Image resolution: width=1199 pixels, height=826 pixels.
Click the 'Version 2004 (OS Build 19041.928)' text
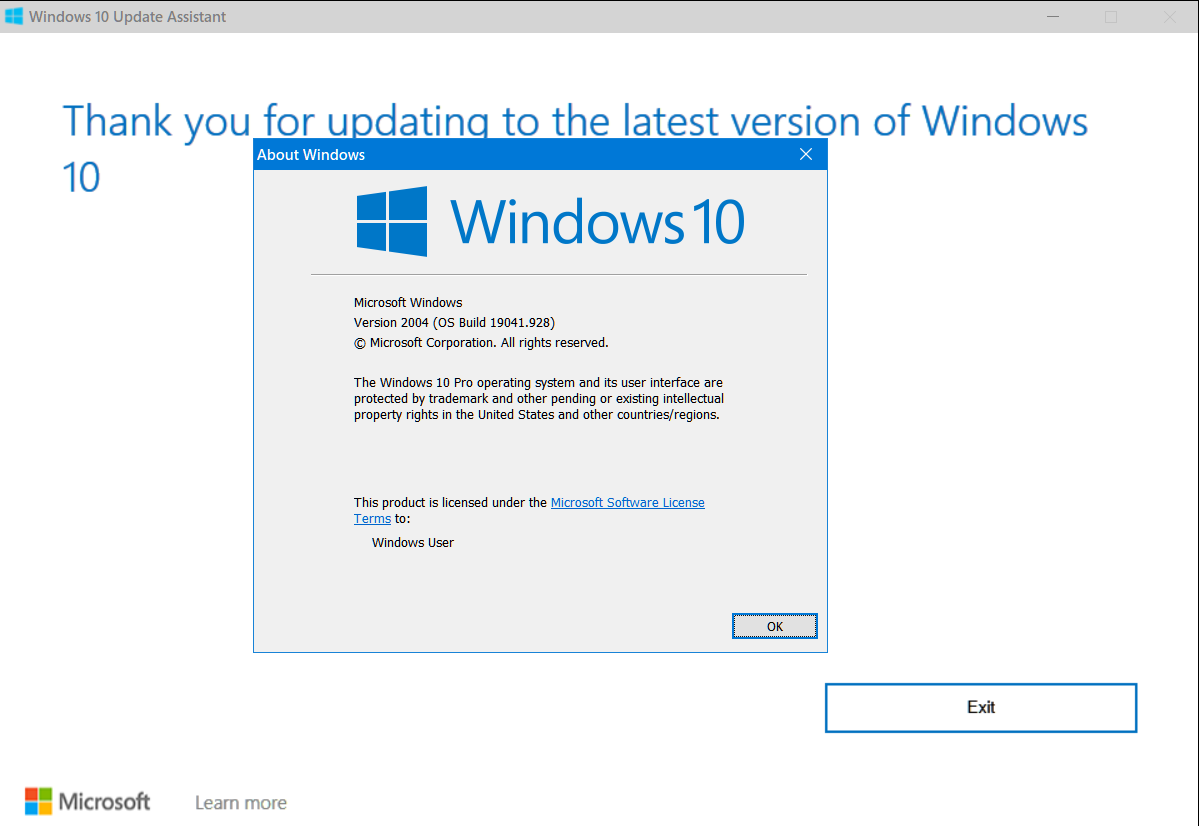pyautogui.click(x=454, y=323)
